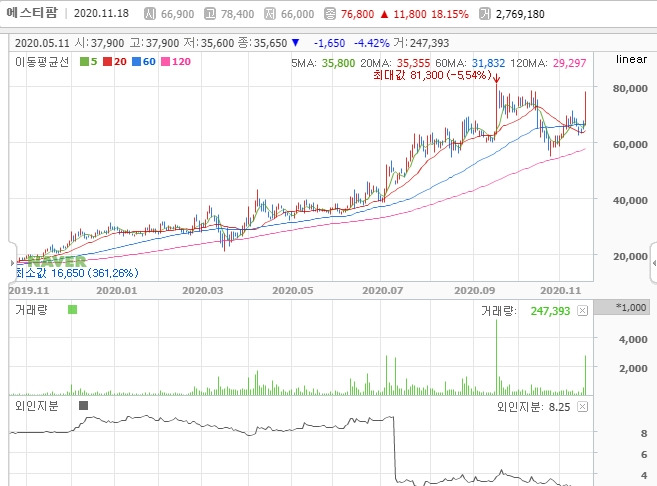Click the 20MA value 35,355
The width and height of the screenshot is (657, 486).
(413, 63)
